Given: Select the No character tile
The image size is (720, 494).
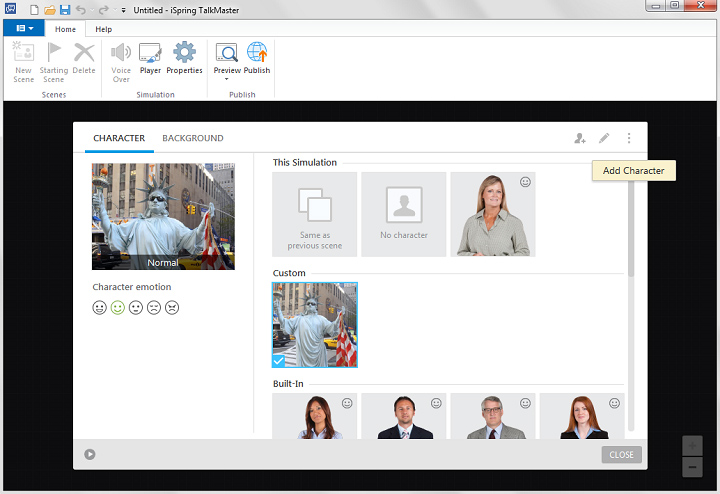Looking at the screenshot, I should [404, 214].
